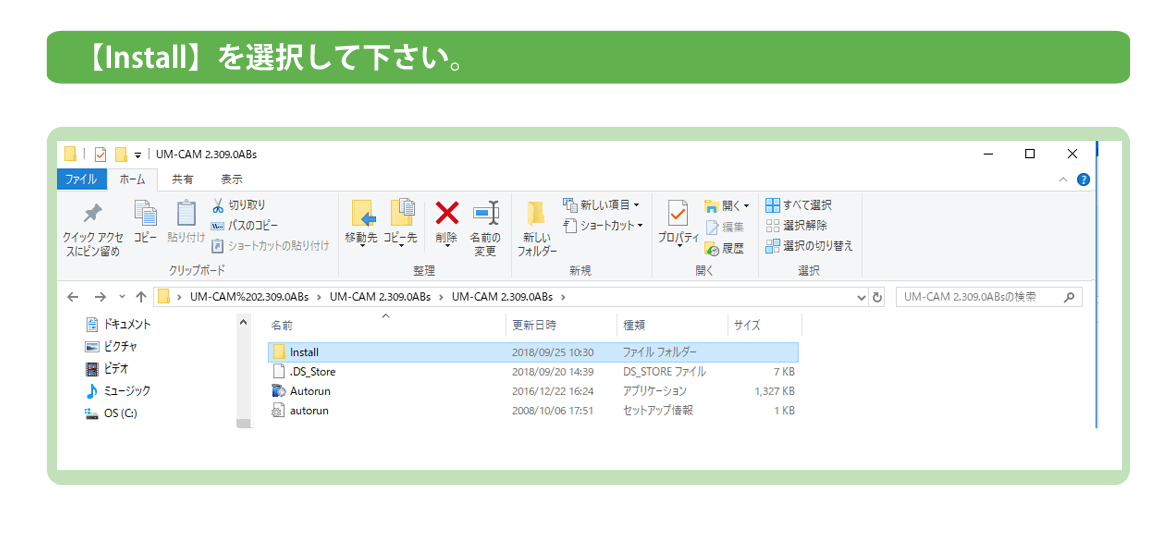Open the File (ファイル) menu
The width and height of the screenshot is (1170, 550).
[x=81, y=180]
